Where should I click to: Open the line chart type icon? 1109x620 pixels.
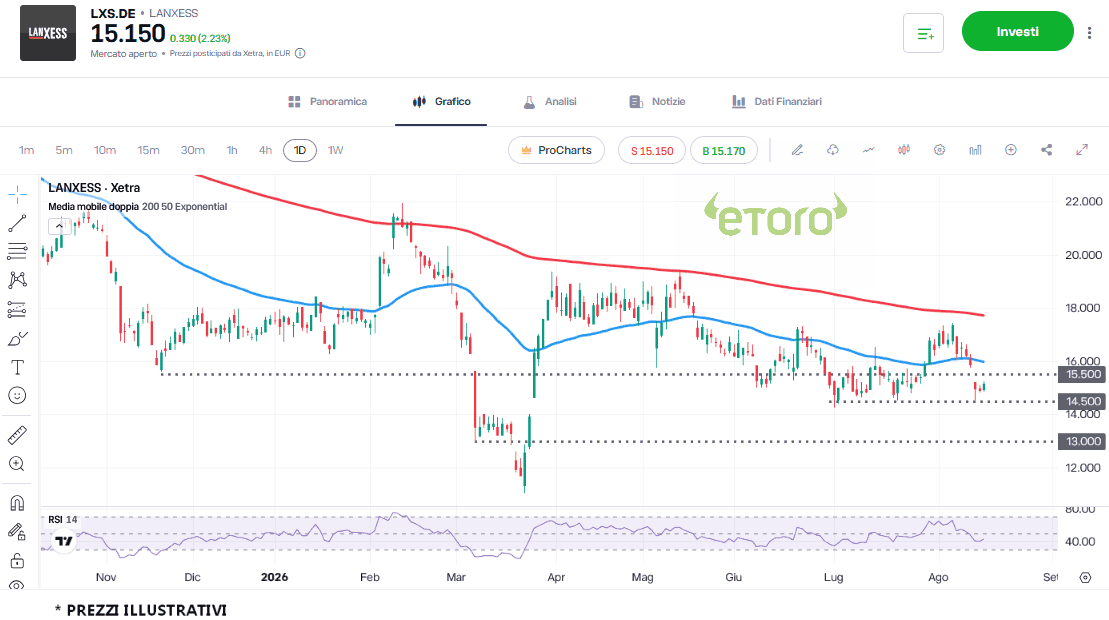[868, 150]
